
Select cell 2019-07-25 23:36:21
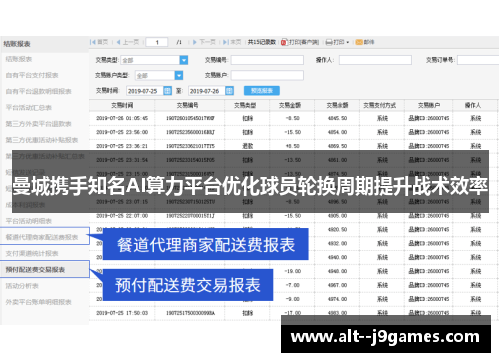pyautogui.click(x=122, y=146)
